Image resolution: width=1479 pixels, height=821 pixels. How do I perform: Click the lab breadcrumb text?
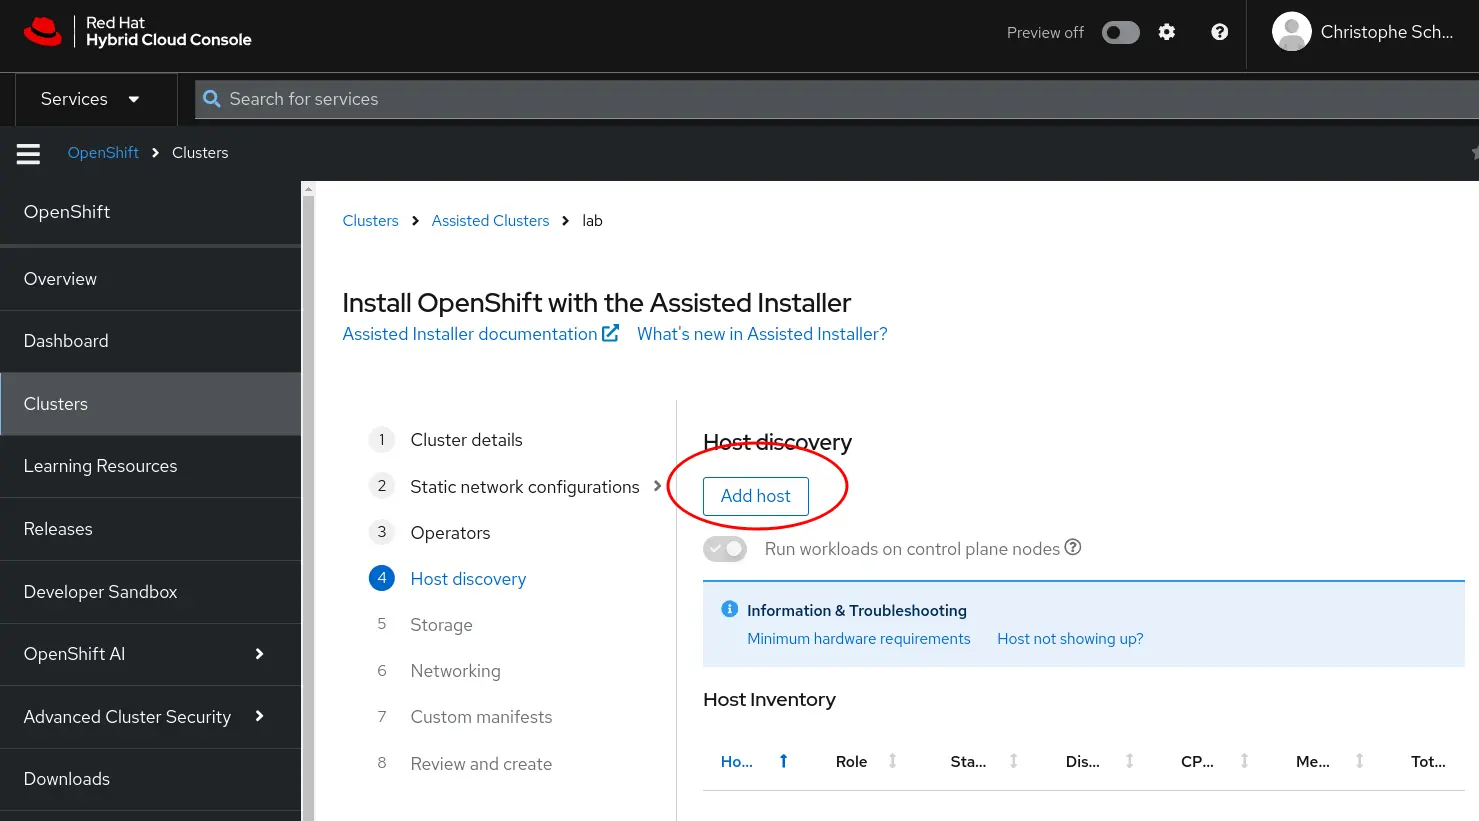pyautogui.click(x=592, y=221)
